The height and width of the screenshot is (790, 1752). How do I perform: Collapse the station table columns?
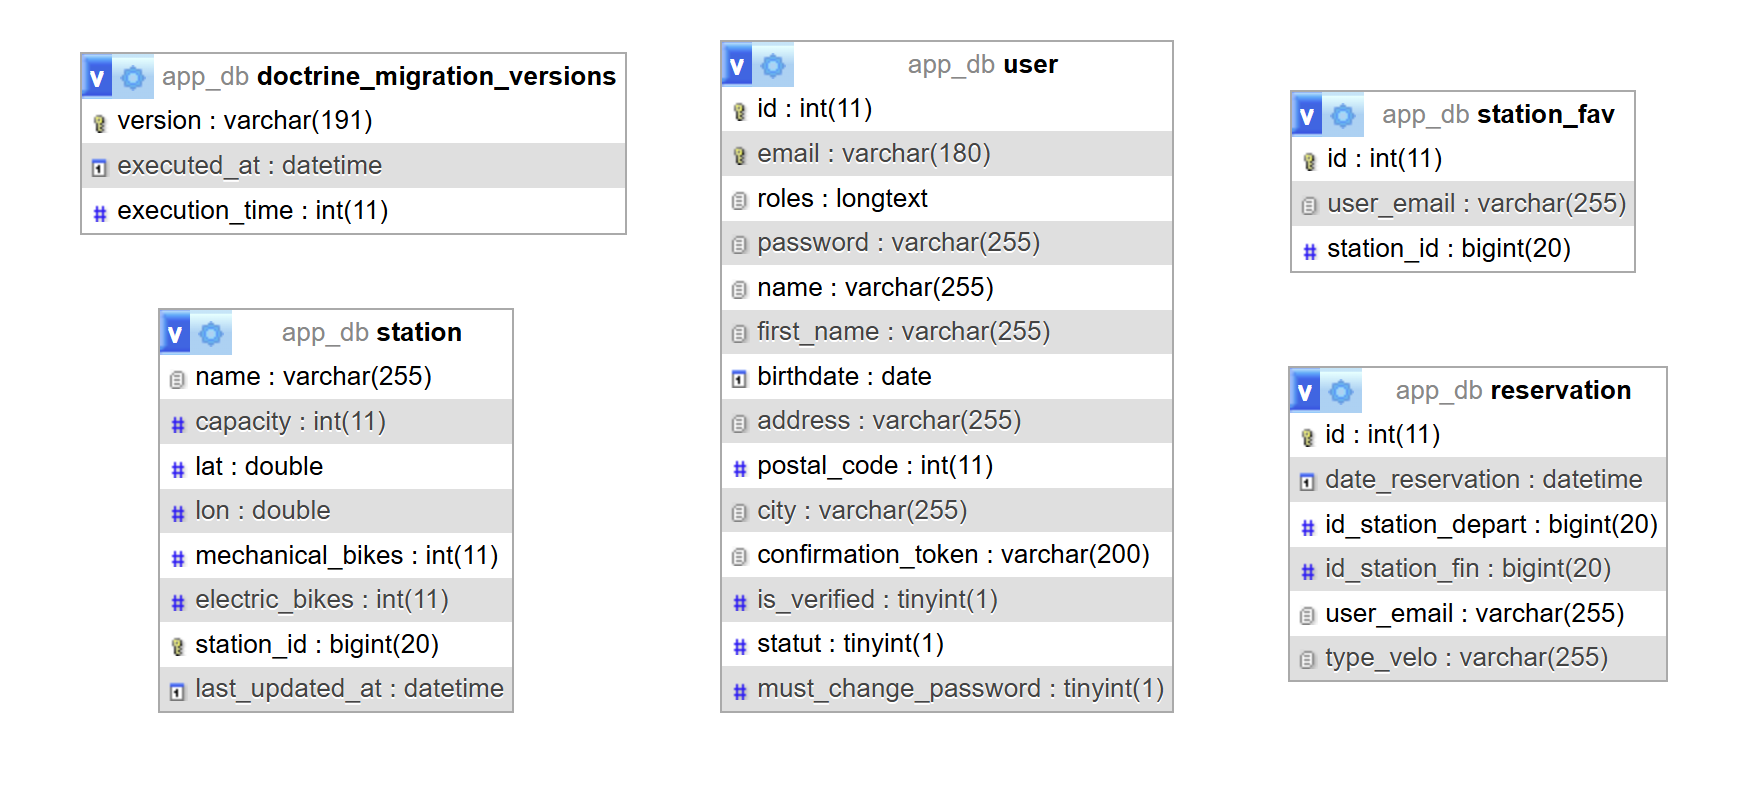pyautogui.click(x=175, y=334)
